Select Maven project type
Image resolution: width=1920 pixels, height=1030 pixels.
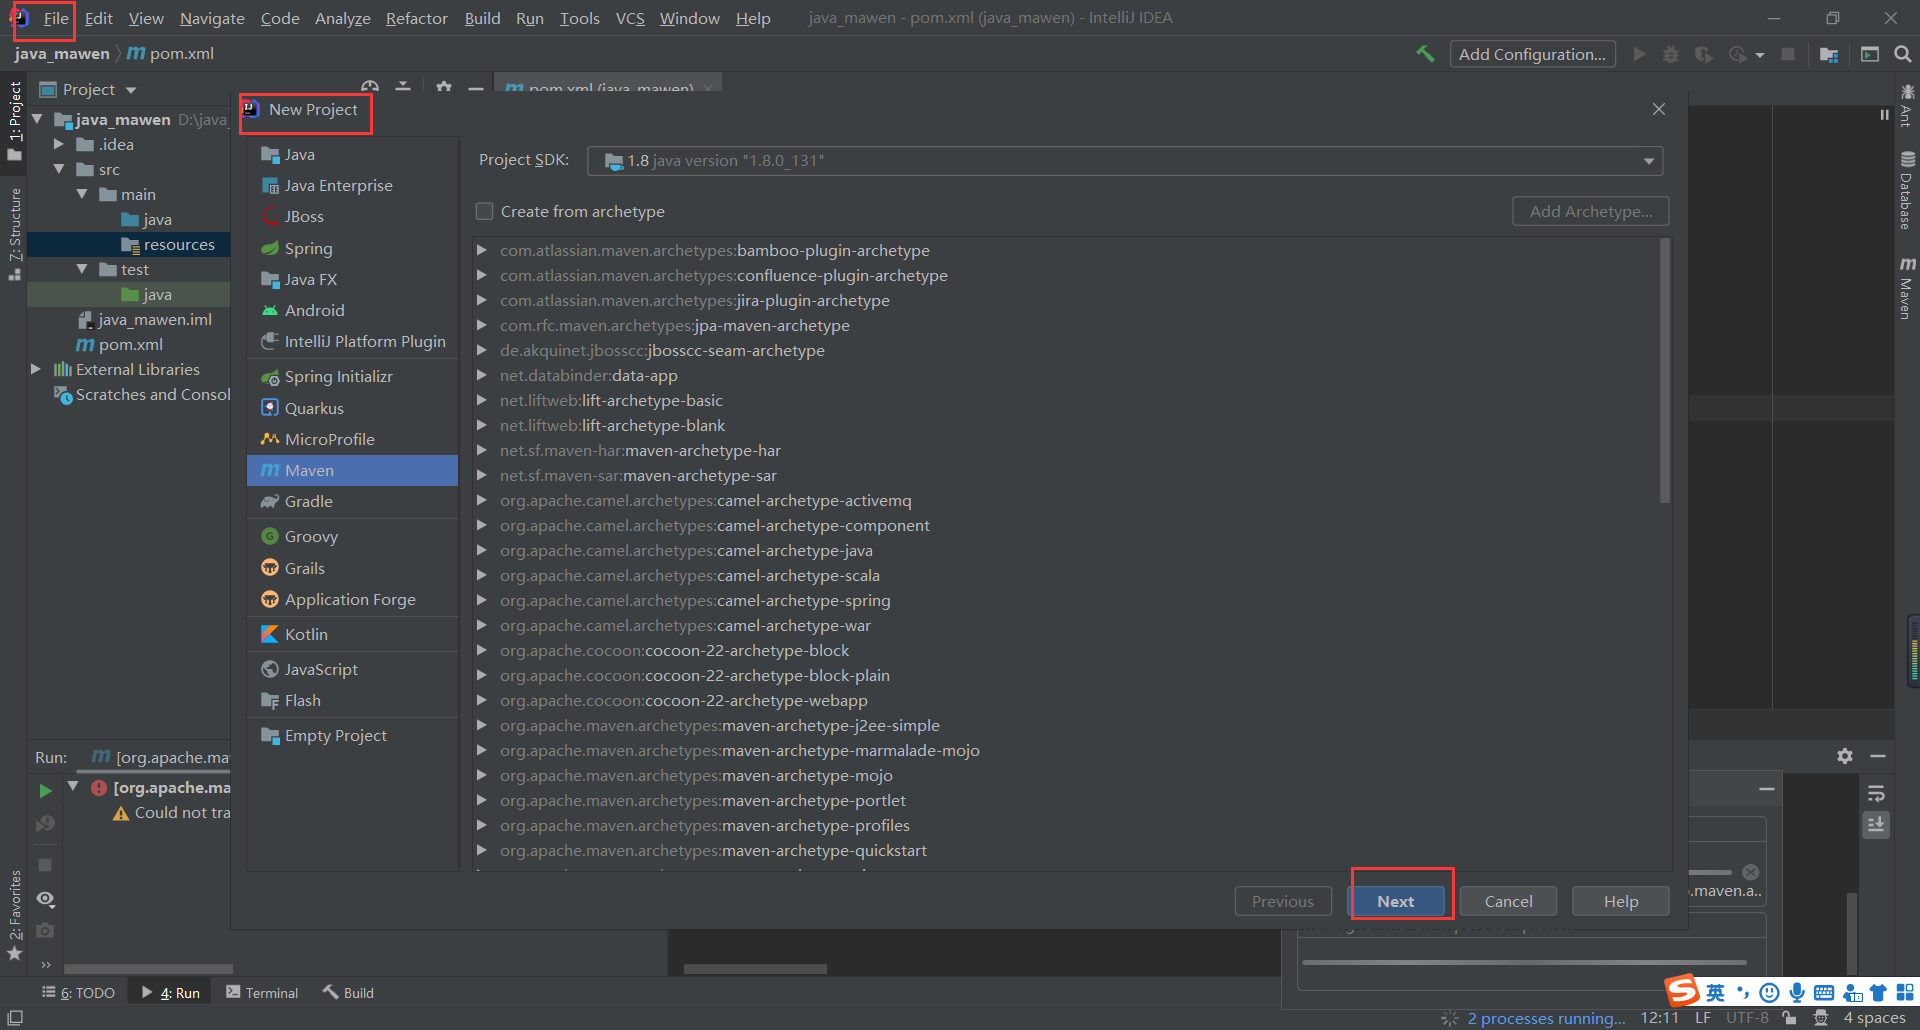352,470
